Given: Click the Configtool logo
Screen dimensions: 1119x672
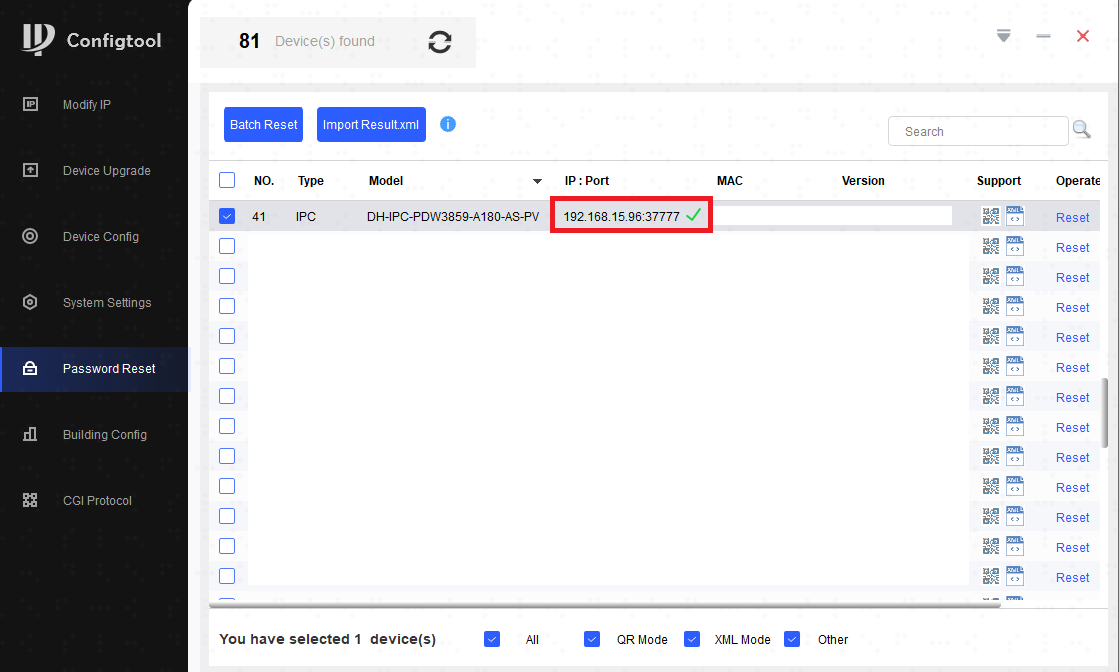Looking at the screenshot, I should pos(91,40).
